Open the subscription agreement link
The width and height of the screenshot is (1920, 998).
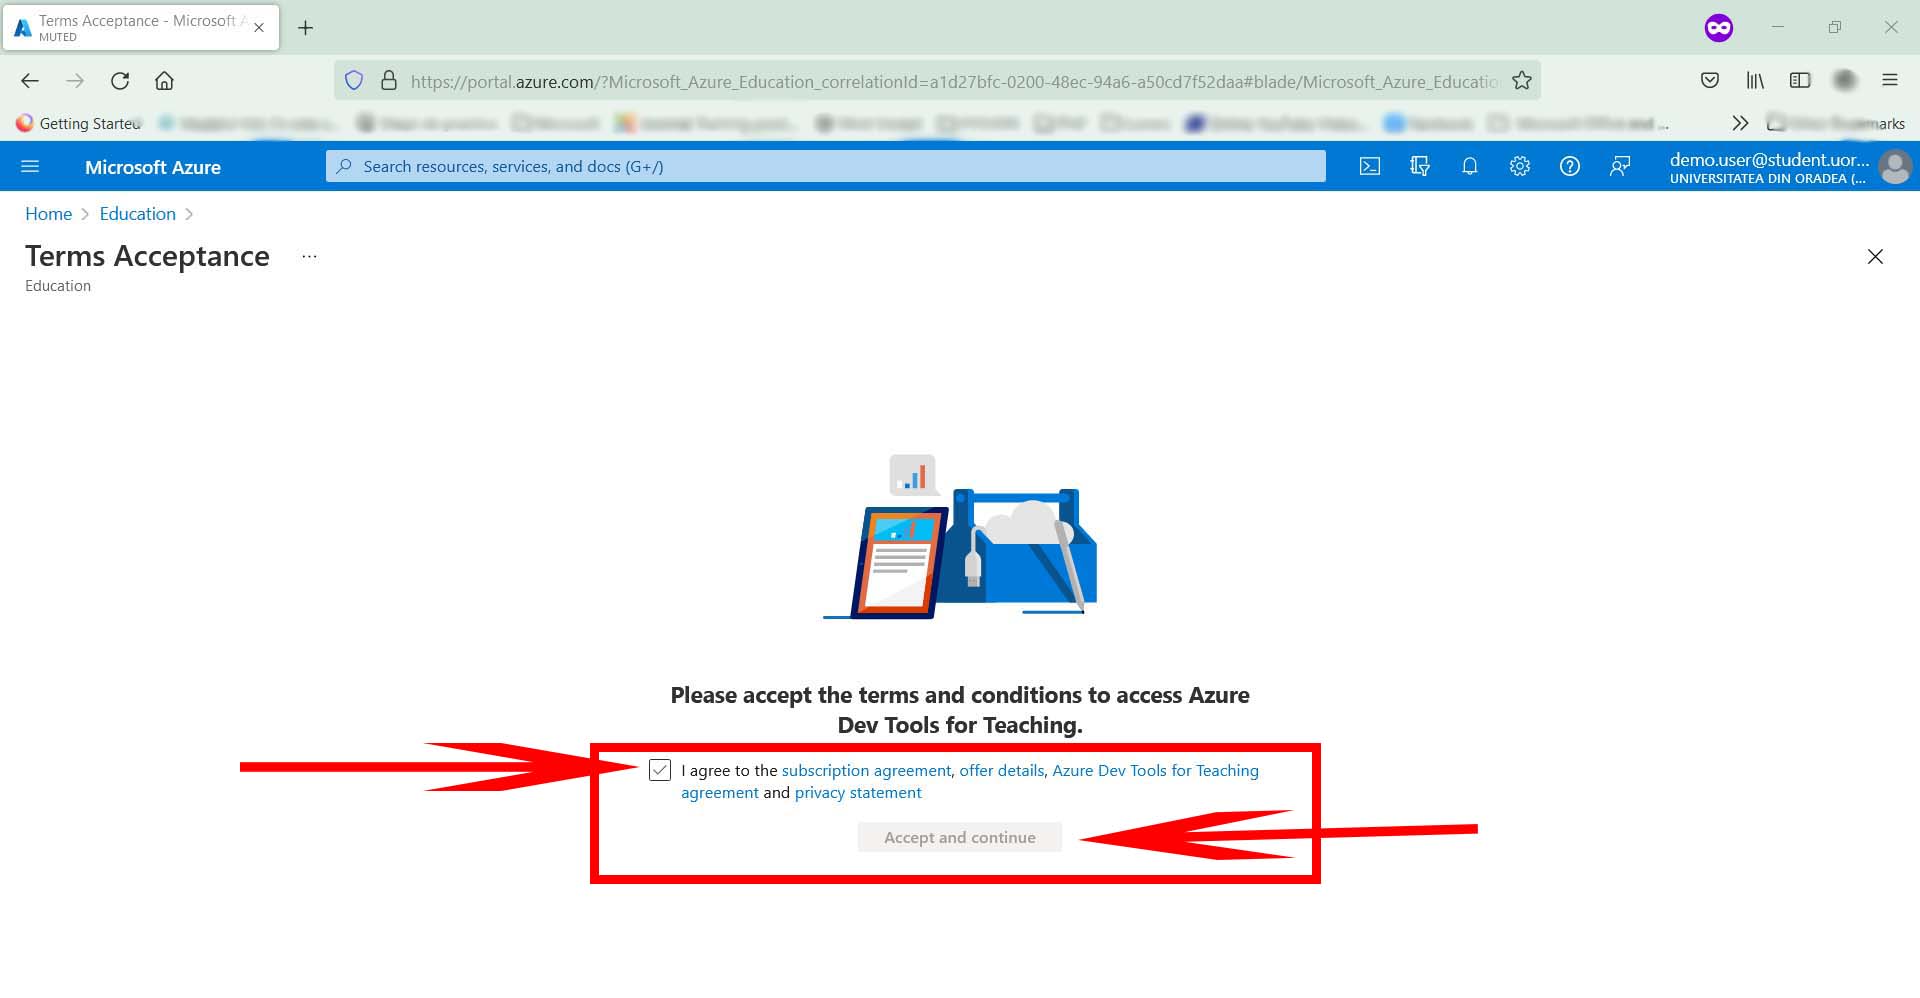click(x=866, y=771)
